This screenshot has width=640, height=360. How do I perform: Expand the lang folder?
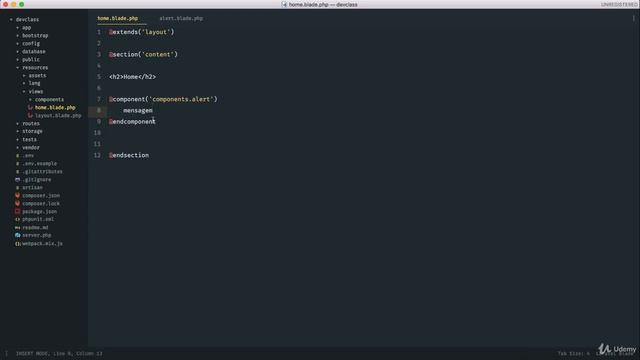[24, 83]
